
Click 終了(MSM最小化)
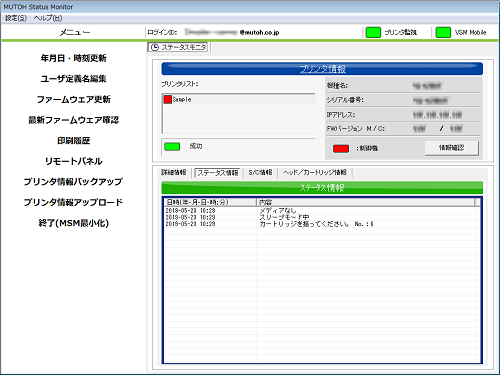(73, 223)
